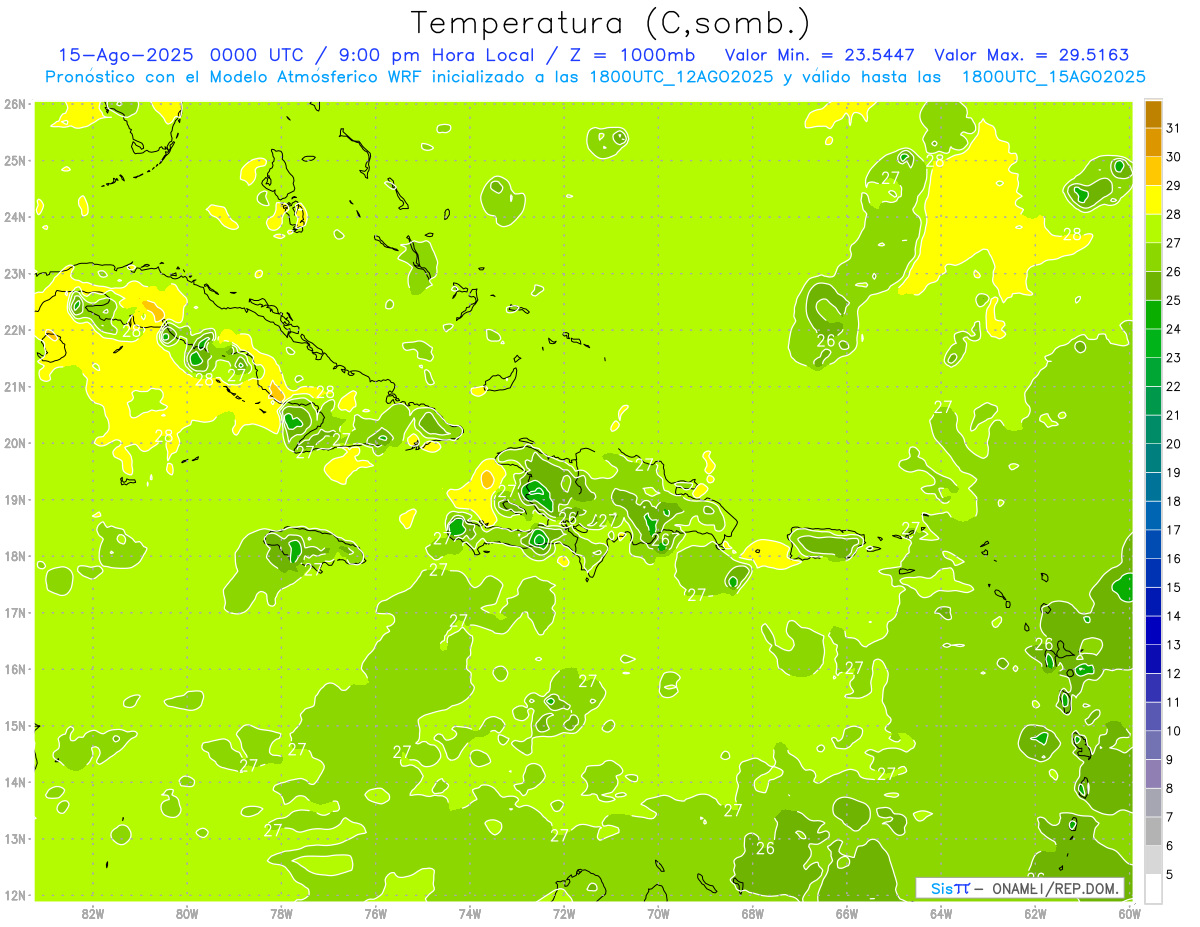Click the 24N latitude axis label
This screenshot has width=1200, height=927.
(15, 217)
